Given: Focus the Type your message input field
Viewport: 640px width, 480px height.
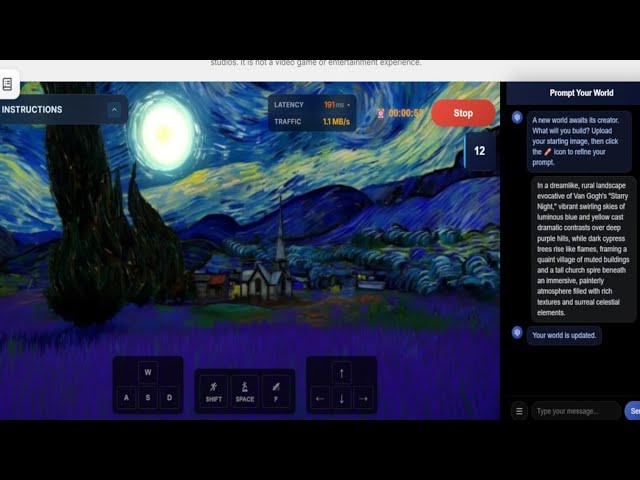Looking at the screenshot, I should click(x=576, y=411).
